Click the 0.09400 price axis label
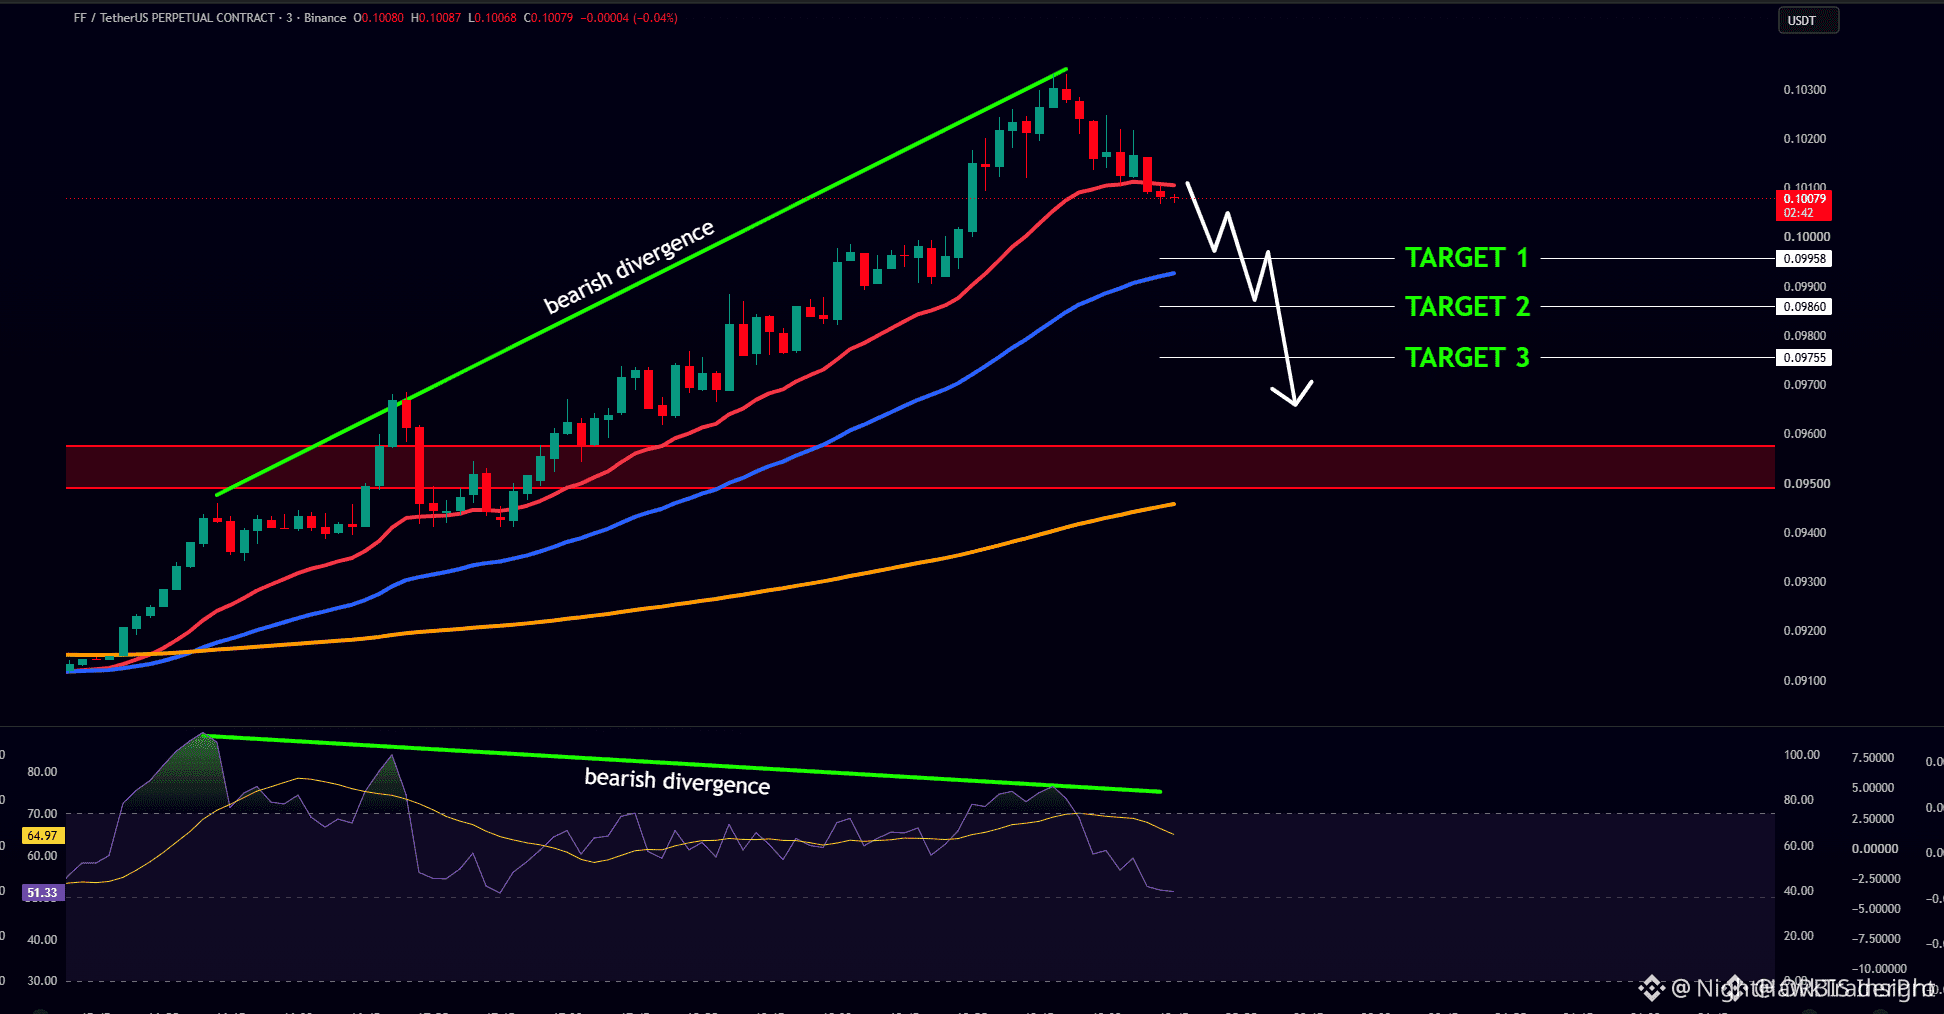The image size is (1944, 1014). [1805, 533]
